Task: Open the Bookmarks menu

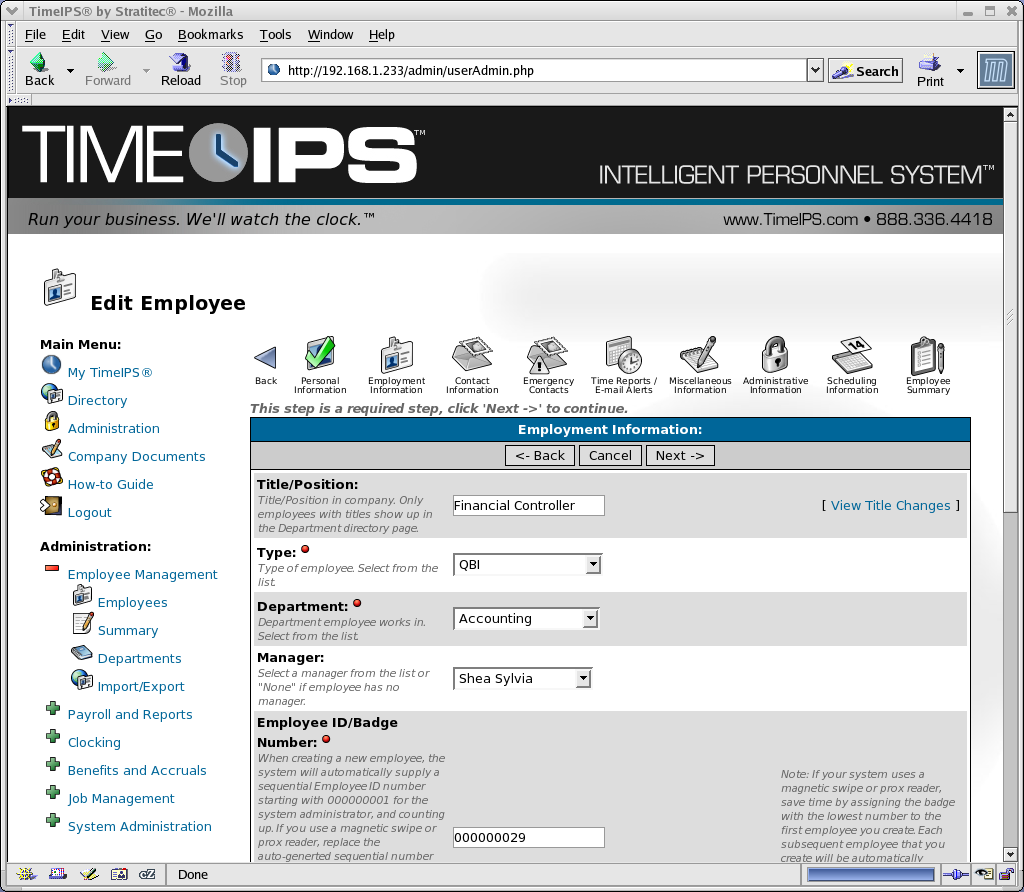Action: coord(210,35)
